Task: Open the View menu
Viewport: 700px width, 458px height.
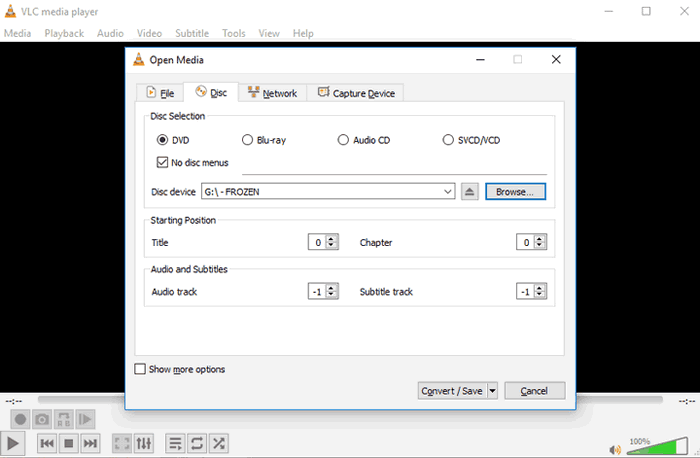Action: coord(269,33)
